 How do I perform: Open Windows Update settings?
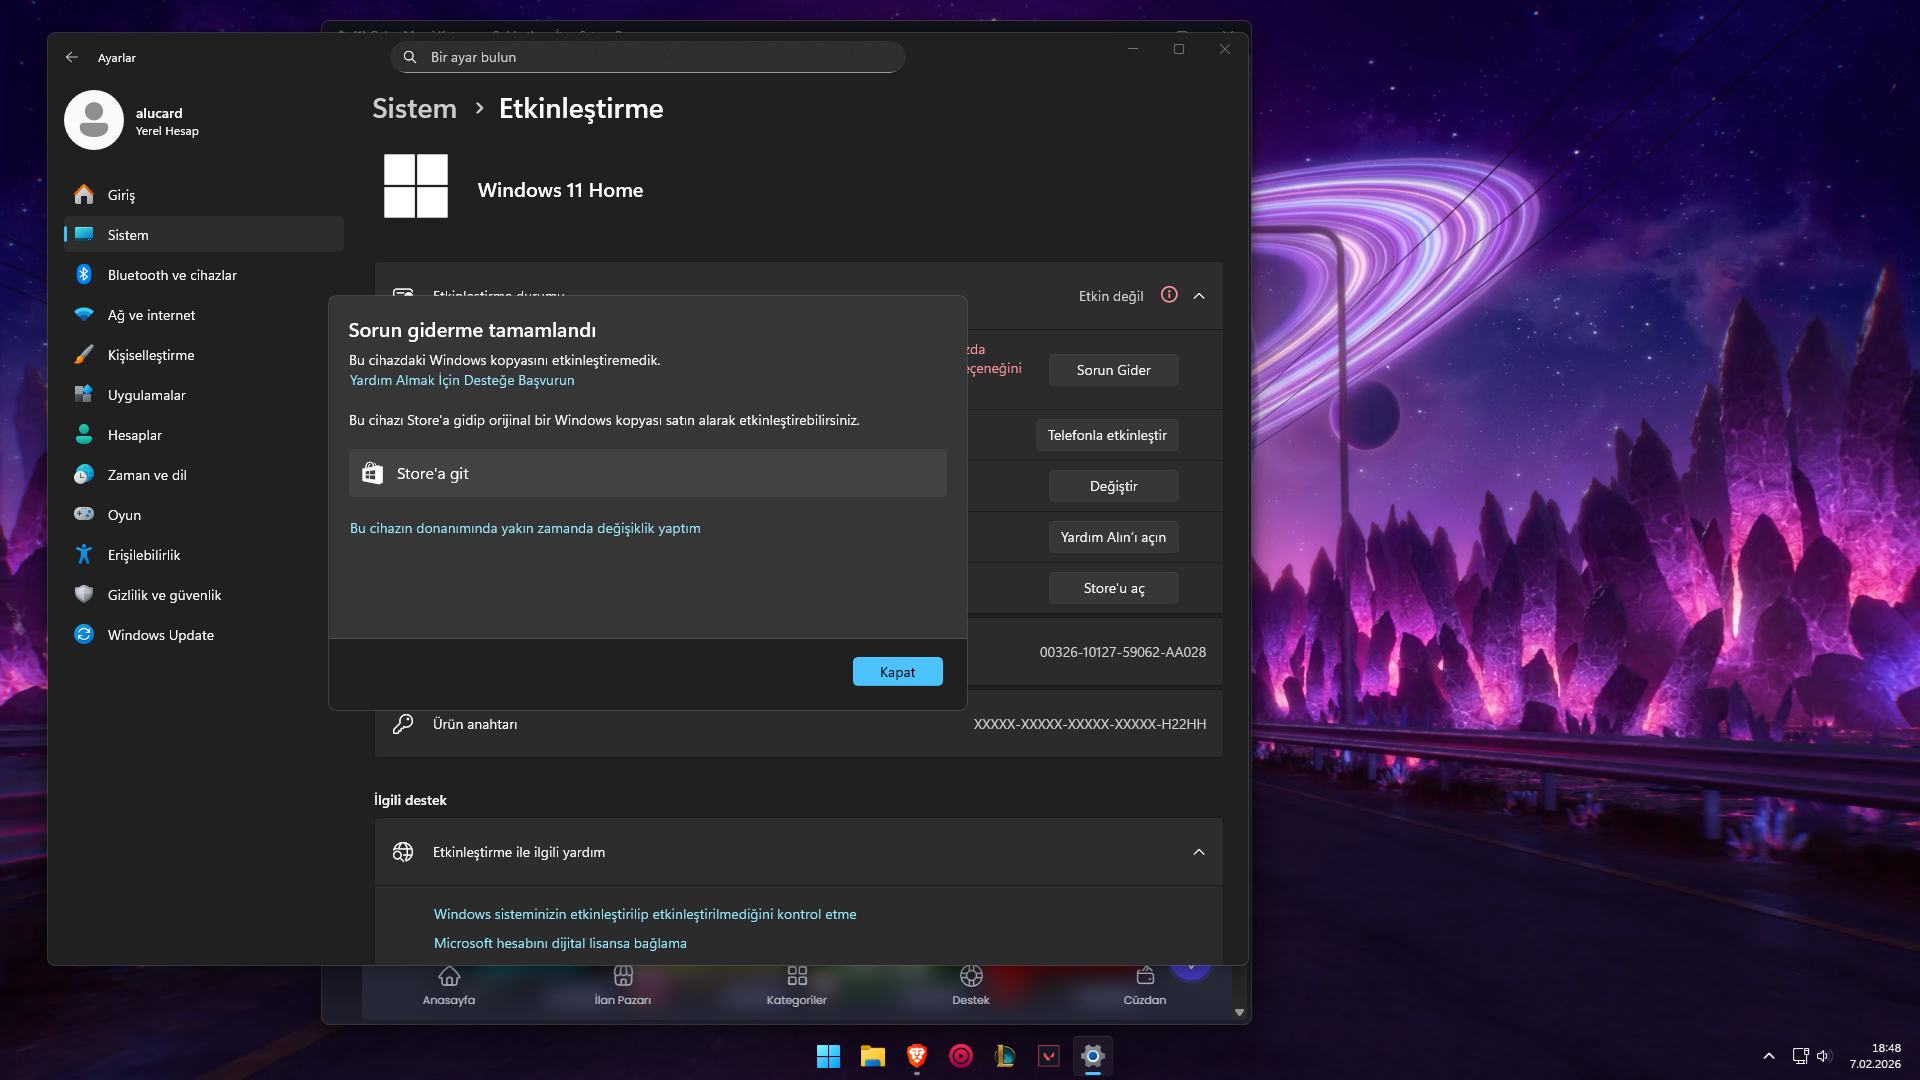[x=204, y=634]
